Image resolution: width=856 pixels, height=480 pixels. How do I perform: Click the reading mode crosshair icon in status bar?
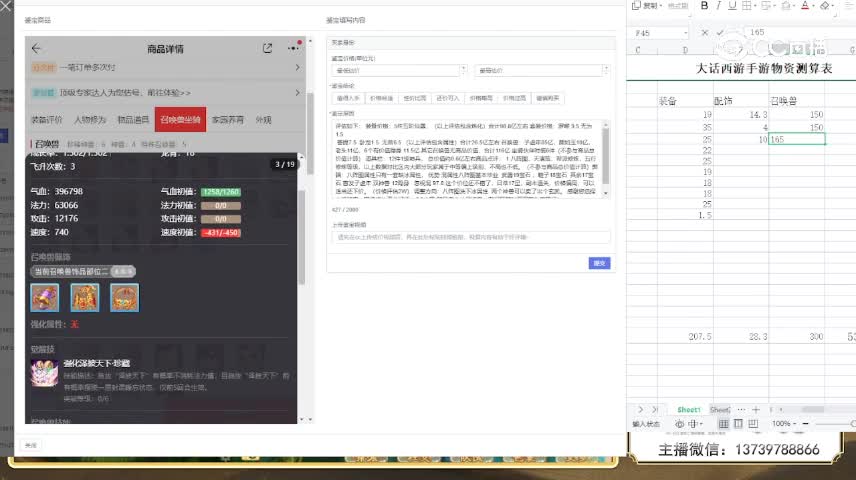(x=693, y=424)
